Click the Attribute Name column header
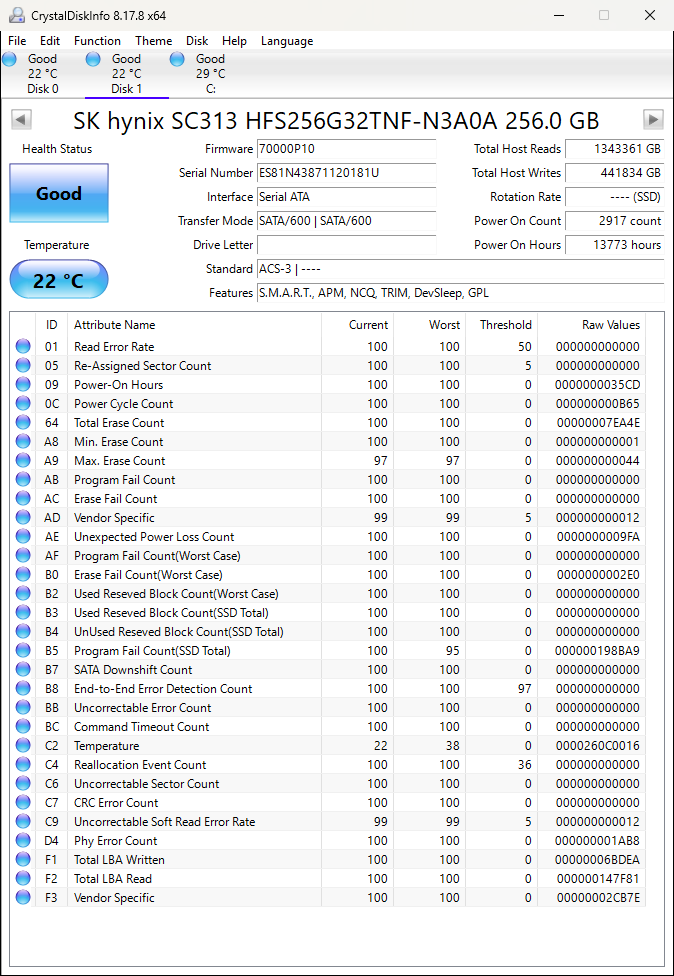Viewport: 674px width, 976px height. [x=114, y=325]
